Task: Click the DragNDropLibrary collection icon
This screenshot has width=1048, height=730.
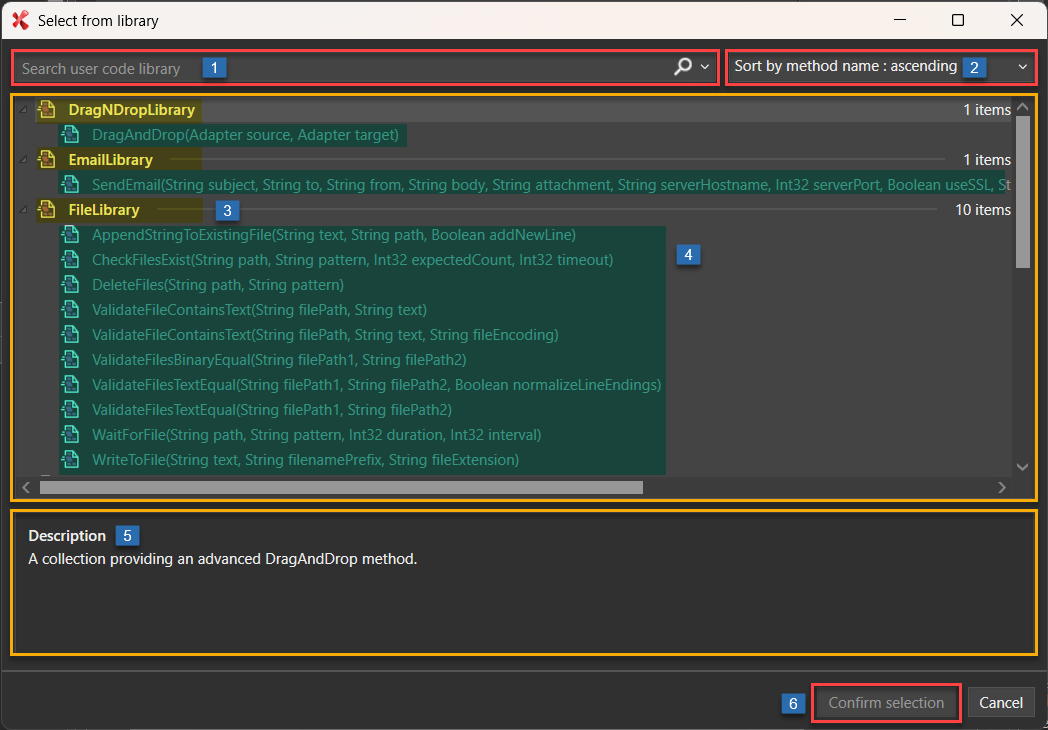Action: (46, 110)
